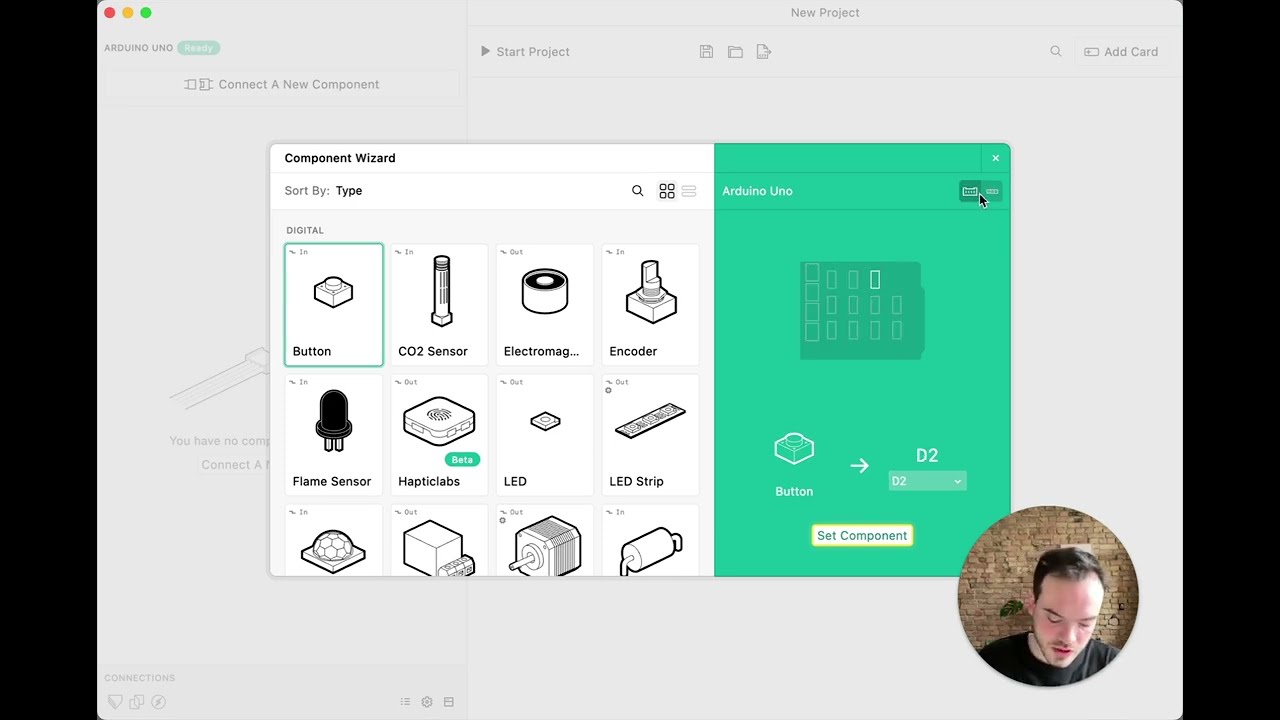This screenshot has height=720, width=1280.
Task: Select the LED component tile
Action: (x=545, y=435)
